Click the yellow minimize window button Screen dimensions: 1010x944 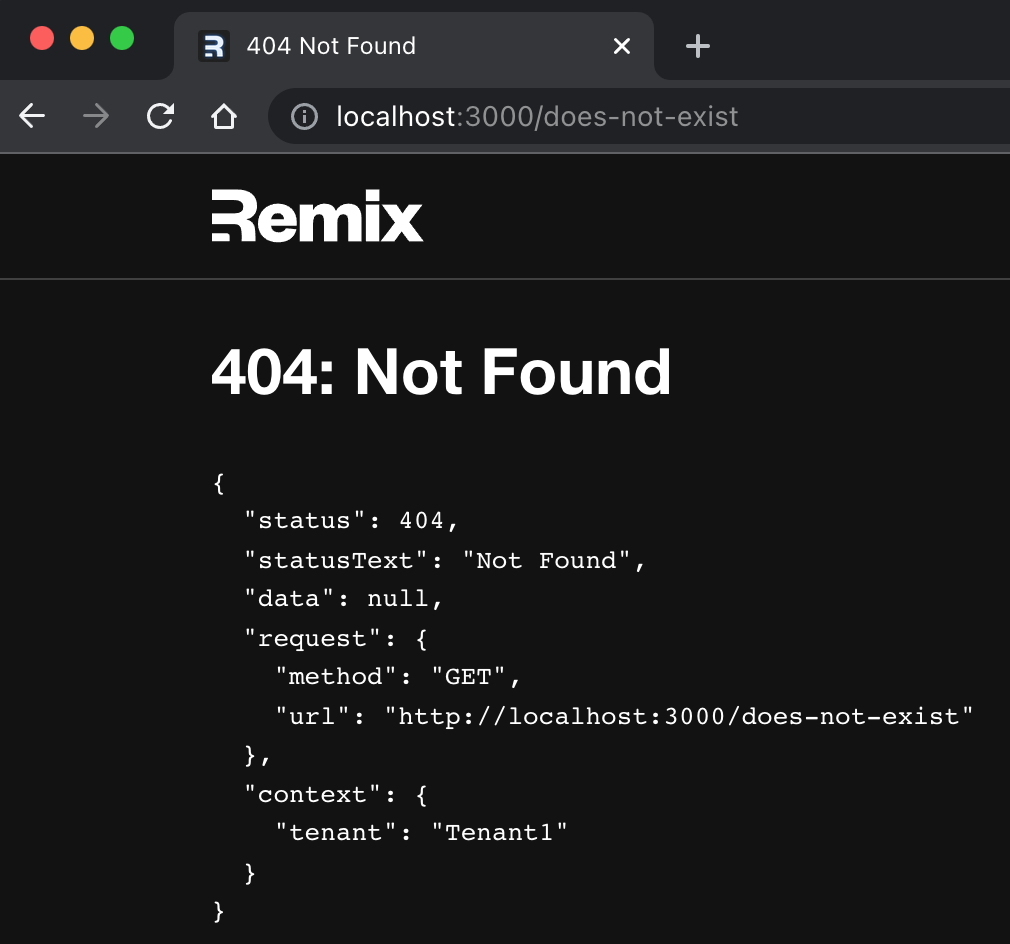click(82, 38)
